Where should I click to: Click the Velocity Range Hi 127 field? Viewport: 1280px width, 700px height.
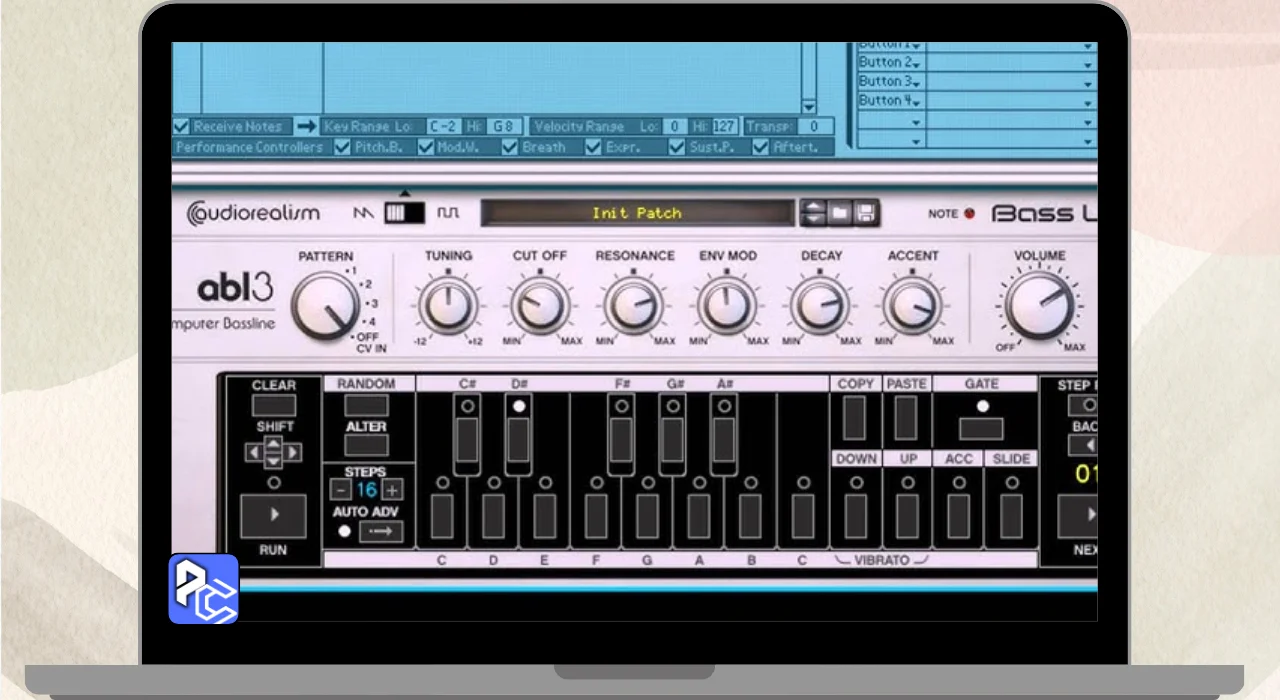[x=725, y=127]
